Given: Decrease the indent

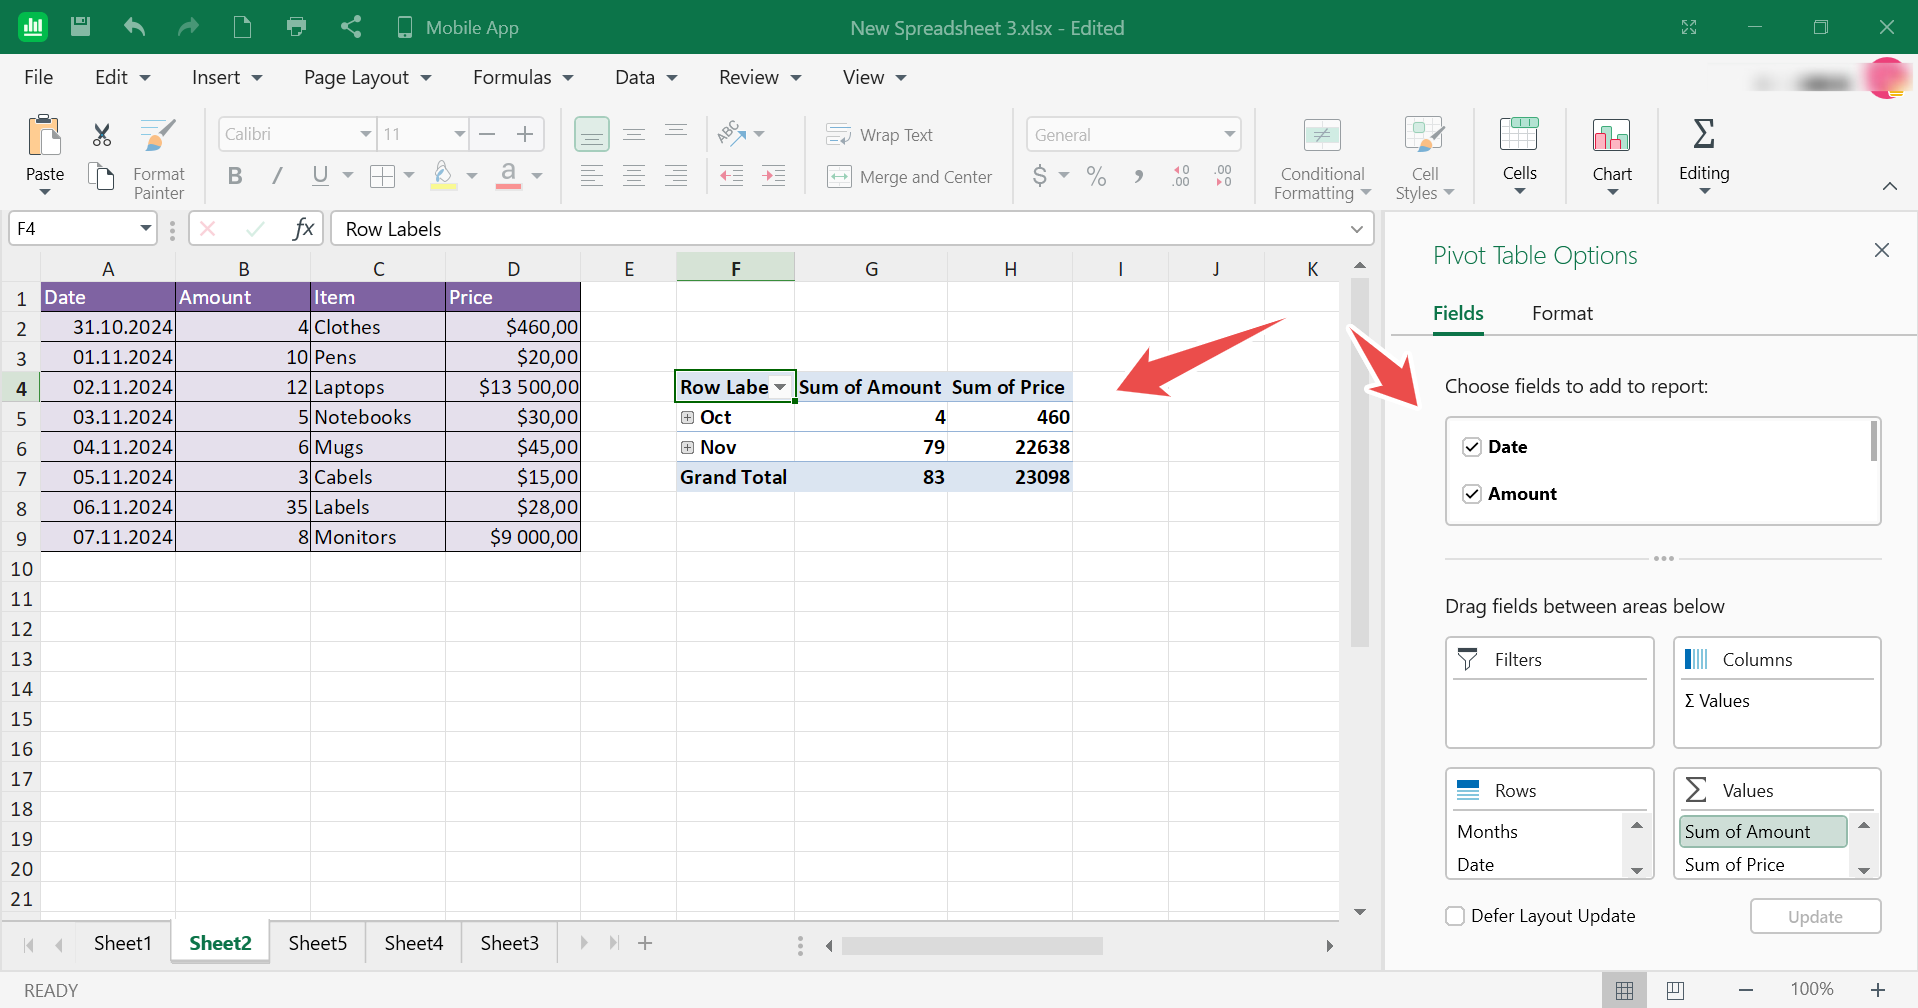Looking at the screenshot, I should pos(732,176).
